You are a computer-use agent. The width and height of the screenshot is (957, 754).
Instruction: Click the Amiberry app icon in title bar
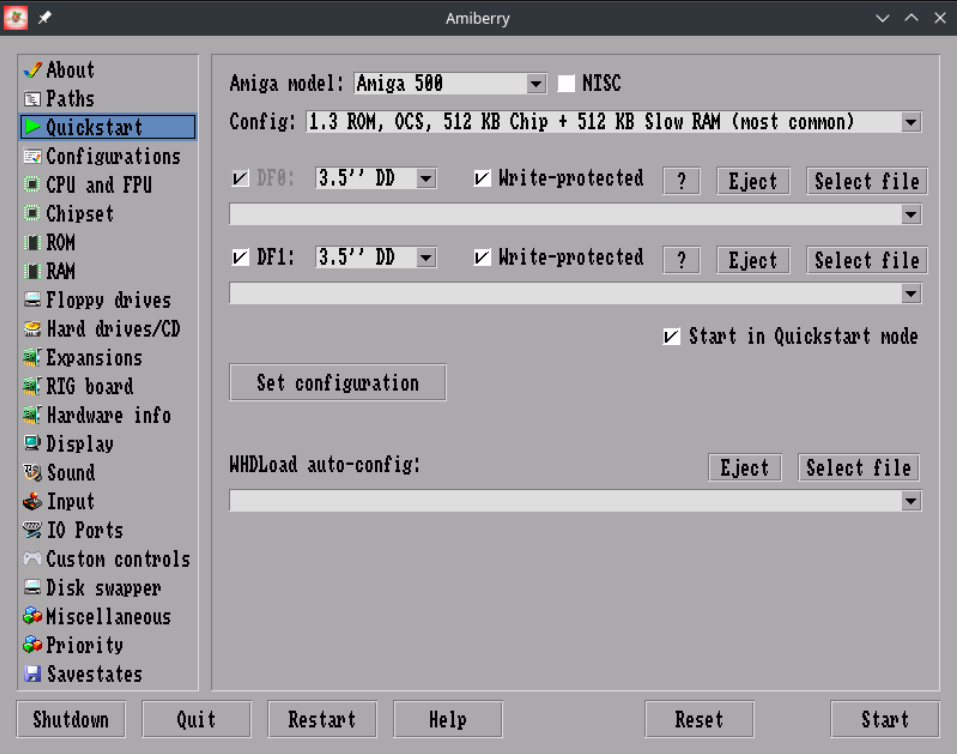tap(15, 18)
